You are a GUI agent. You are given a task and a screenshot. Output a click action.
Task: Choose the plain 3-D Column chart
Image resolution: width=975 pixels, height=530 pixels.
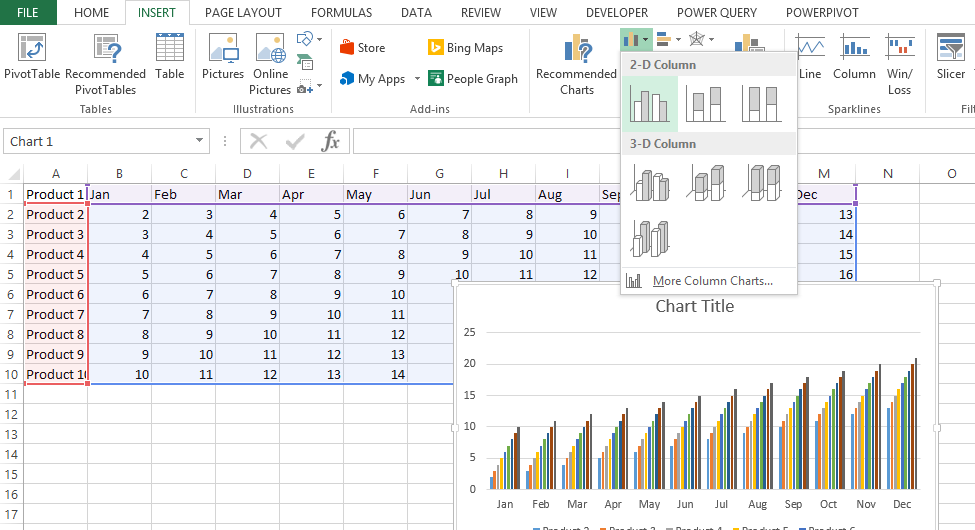point(649,238)
